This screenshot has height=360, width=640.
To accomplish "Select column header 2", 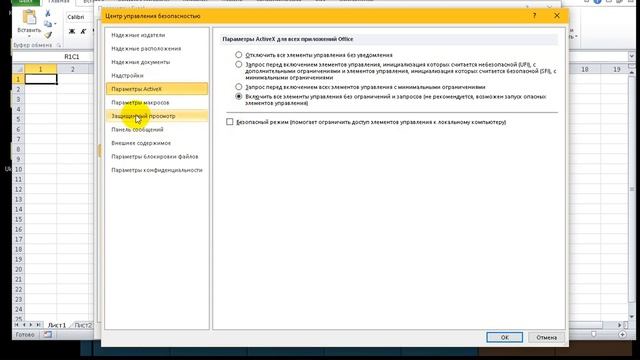I will 73,69.
